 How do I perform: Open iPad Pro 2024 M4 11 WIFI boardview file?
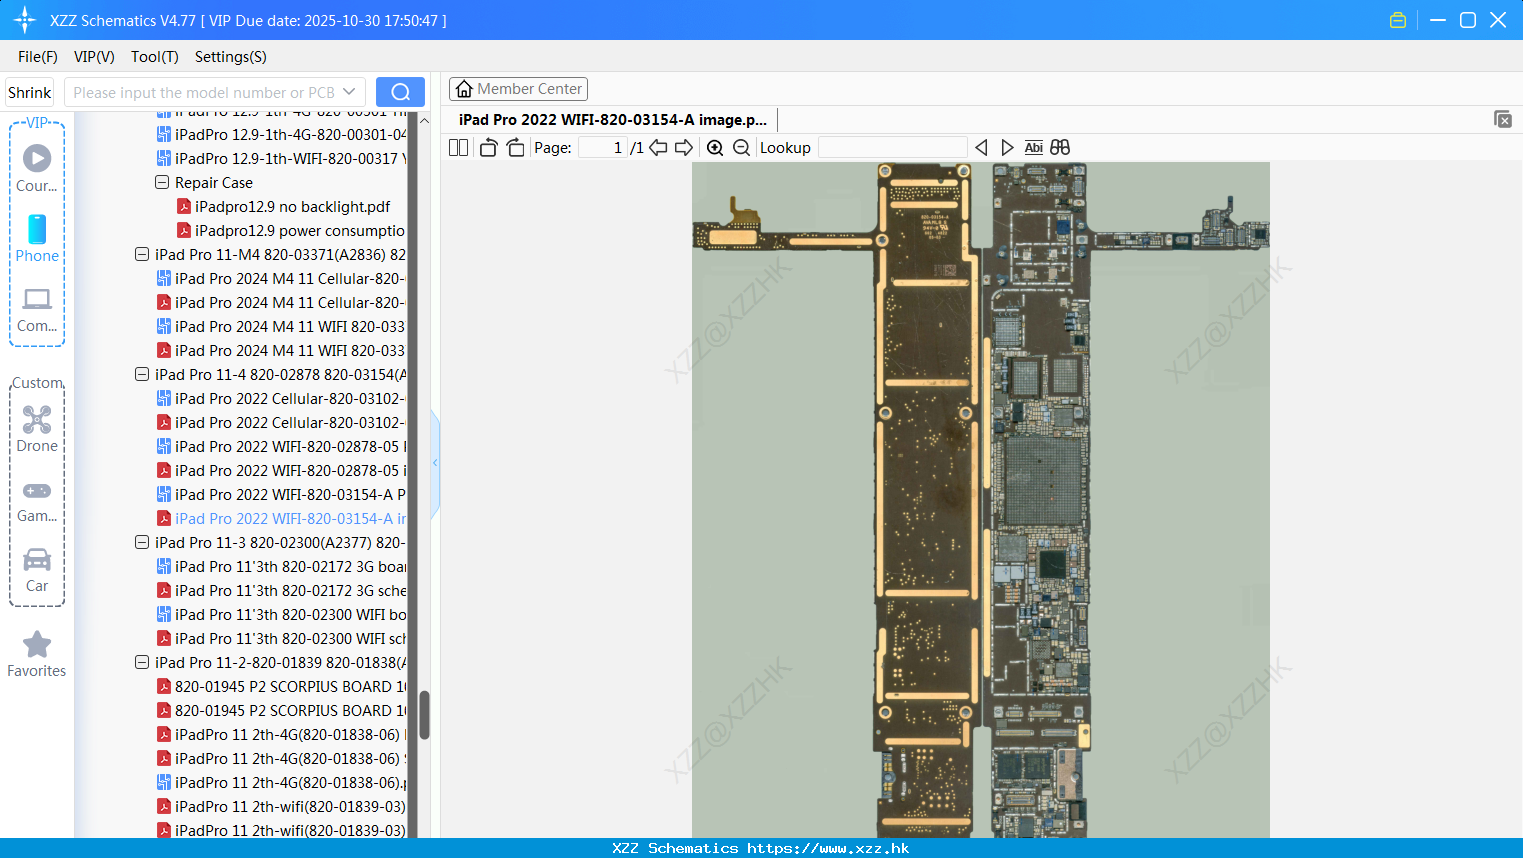(x=281, y=326)
